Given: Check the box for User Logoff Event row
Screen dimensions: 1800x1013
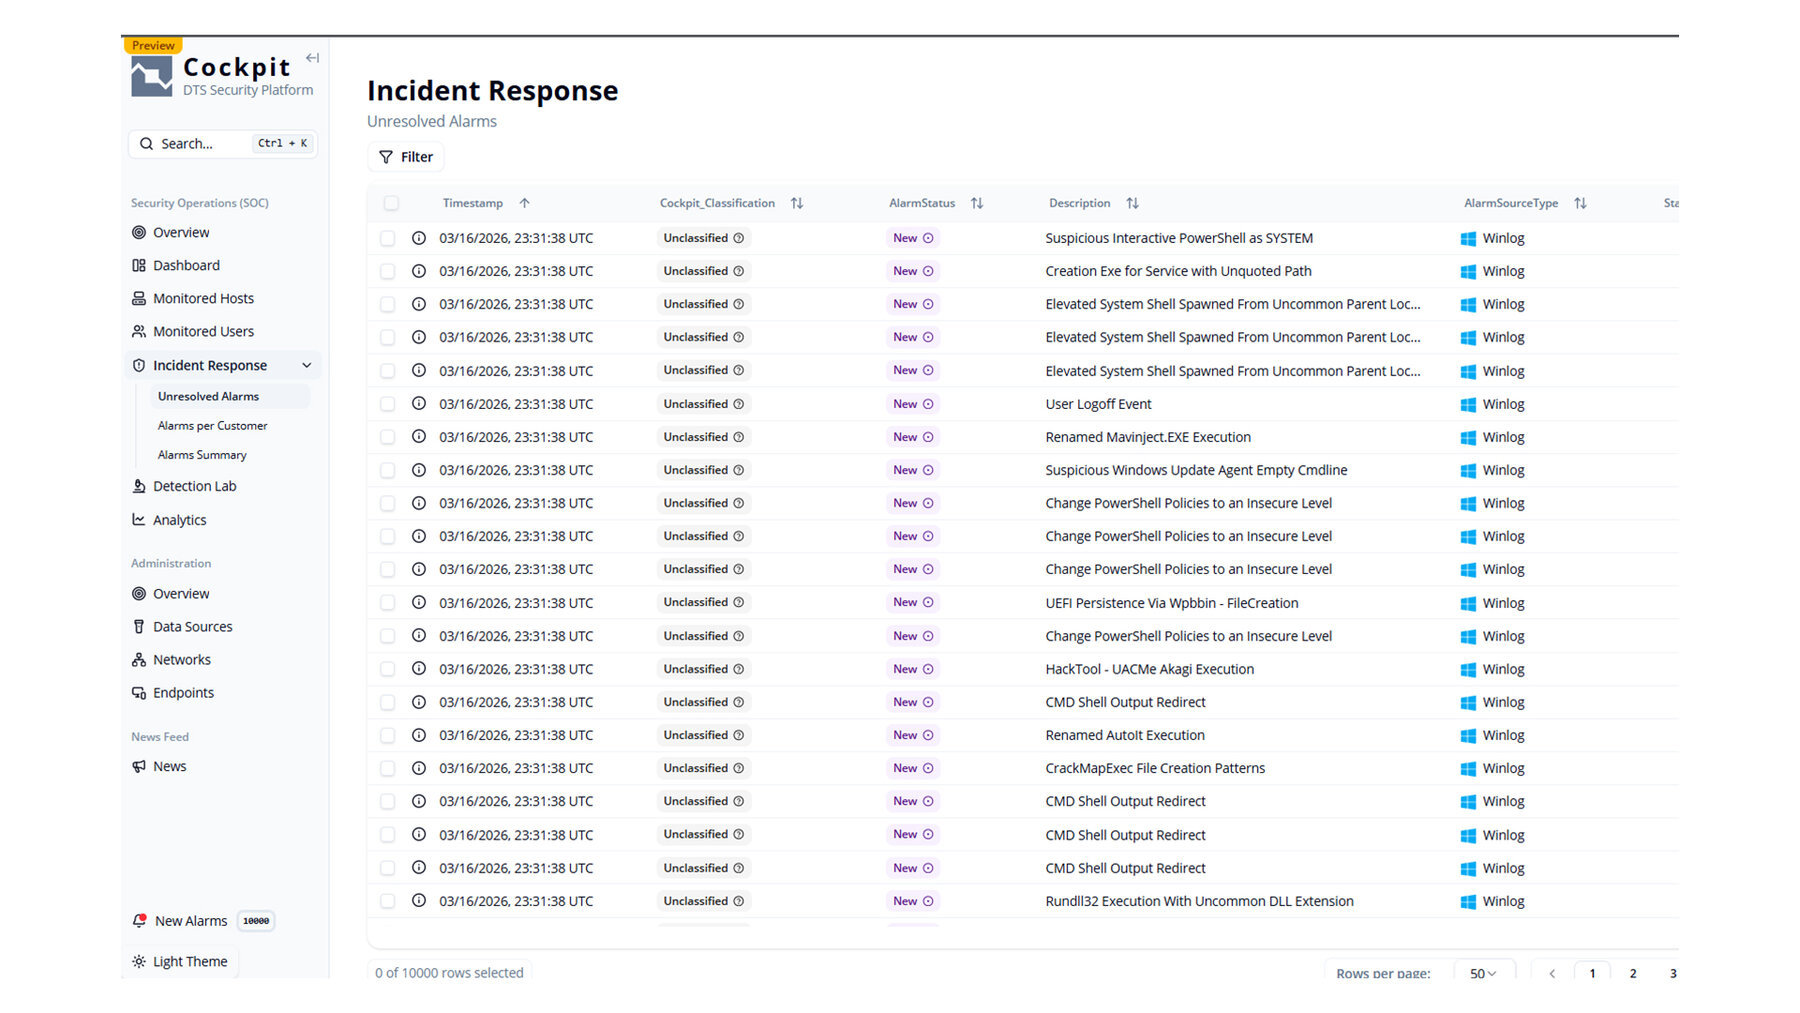Looking at the screenshot, I should (x=388, y=405).
